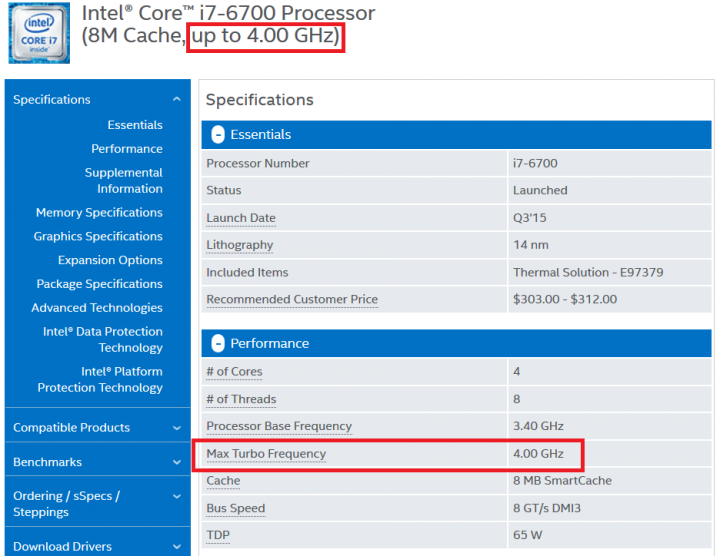The image size is (720, 556).
Task: Expand the Download Drivers section
Action: (x=97, y=546)
